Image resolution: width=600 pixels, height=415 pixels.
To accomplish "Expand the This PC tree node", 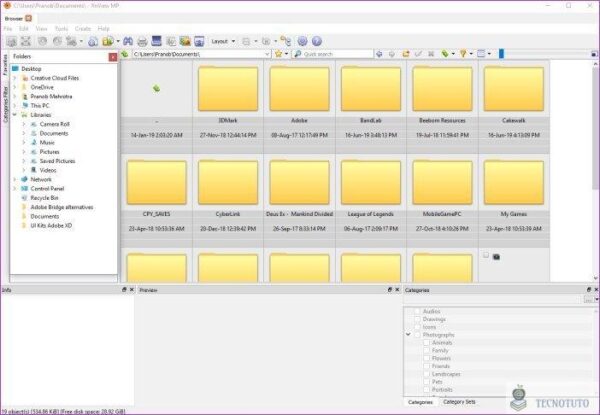I will pyautogui.click(x=15, y=106).
